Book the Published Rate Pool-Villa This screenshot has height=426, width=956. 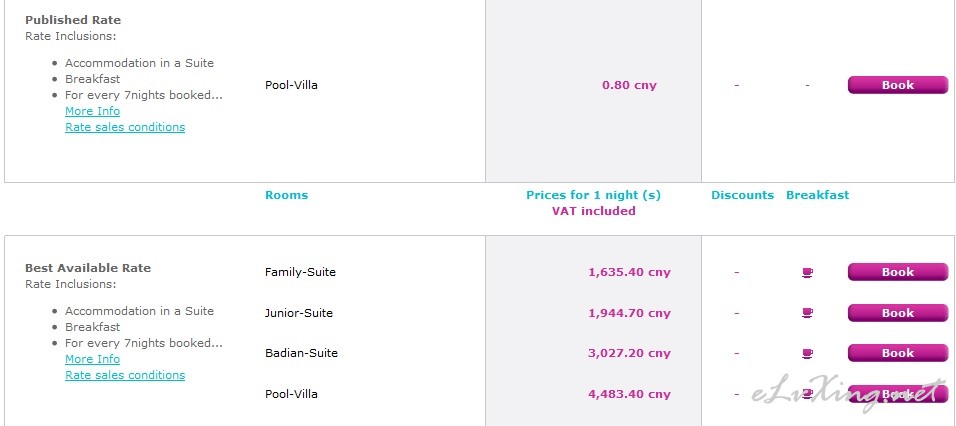[897, 85]
